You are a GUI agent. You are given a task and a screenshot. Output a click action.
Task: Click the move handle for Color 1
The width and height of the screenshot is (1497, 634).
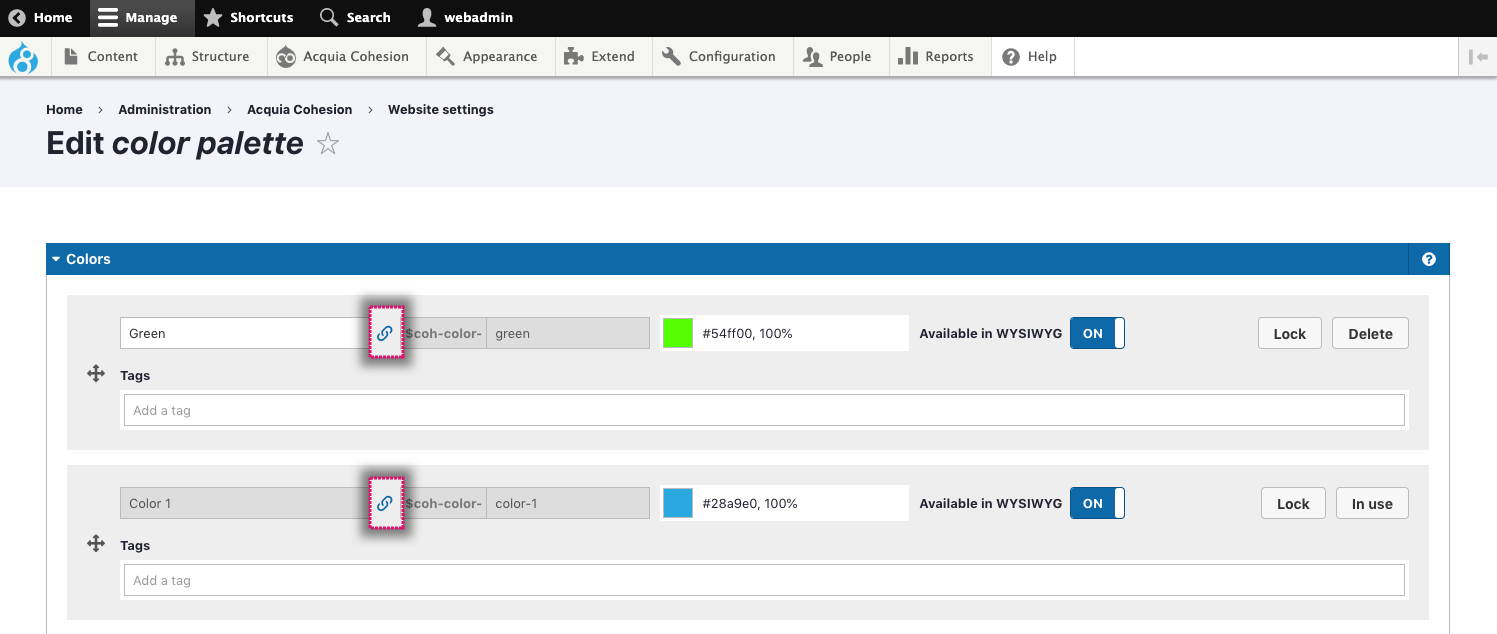click(96, 544)
